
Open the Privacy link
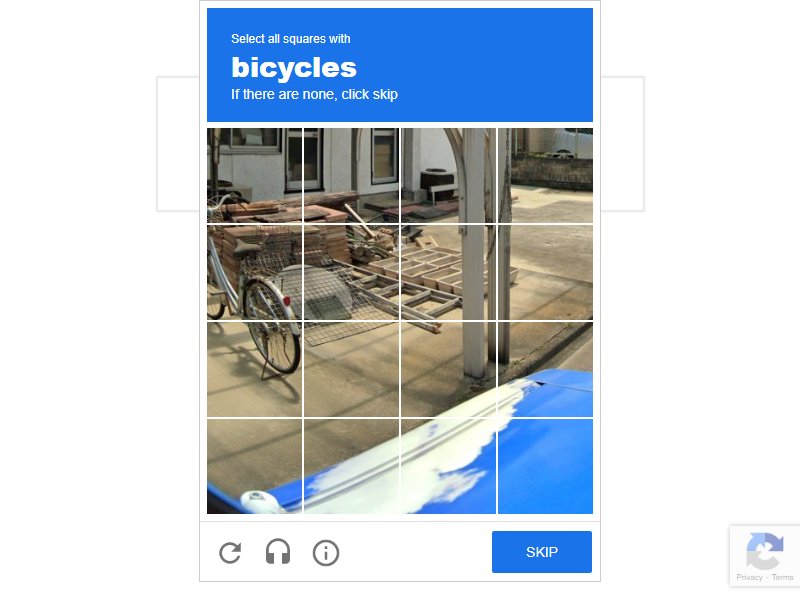point(749,578)
